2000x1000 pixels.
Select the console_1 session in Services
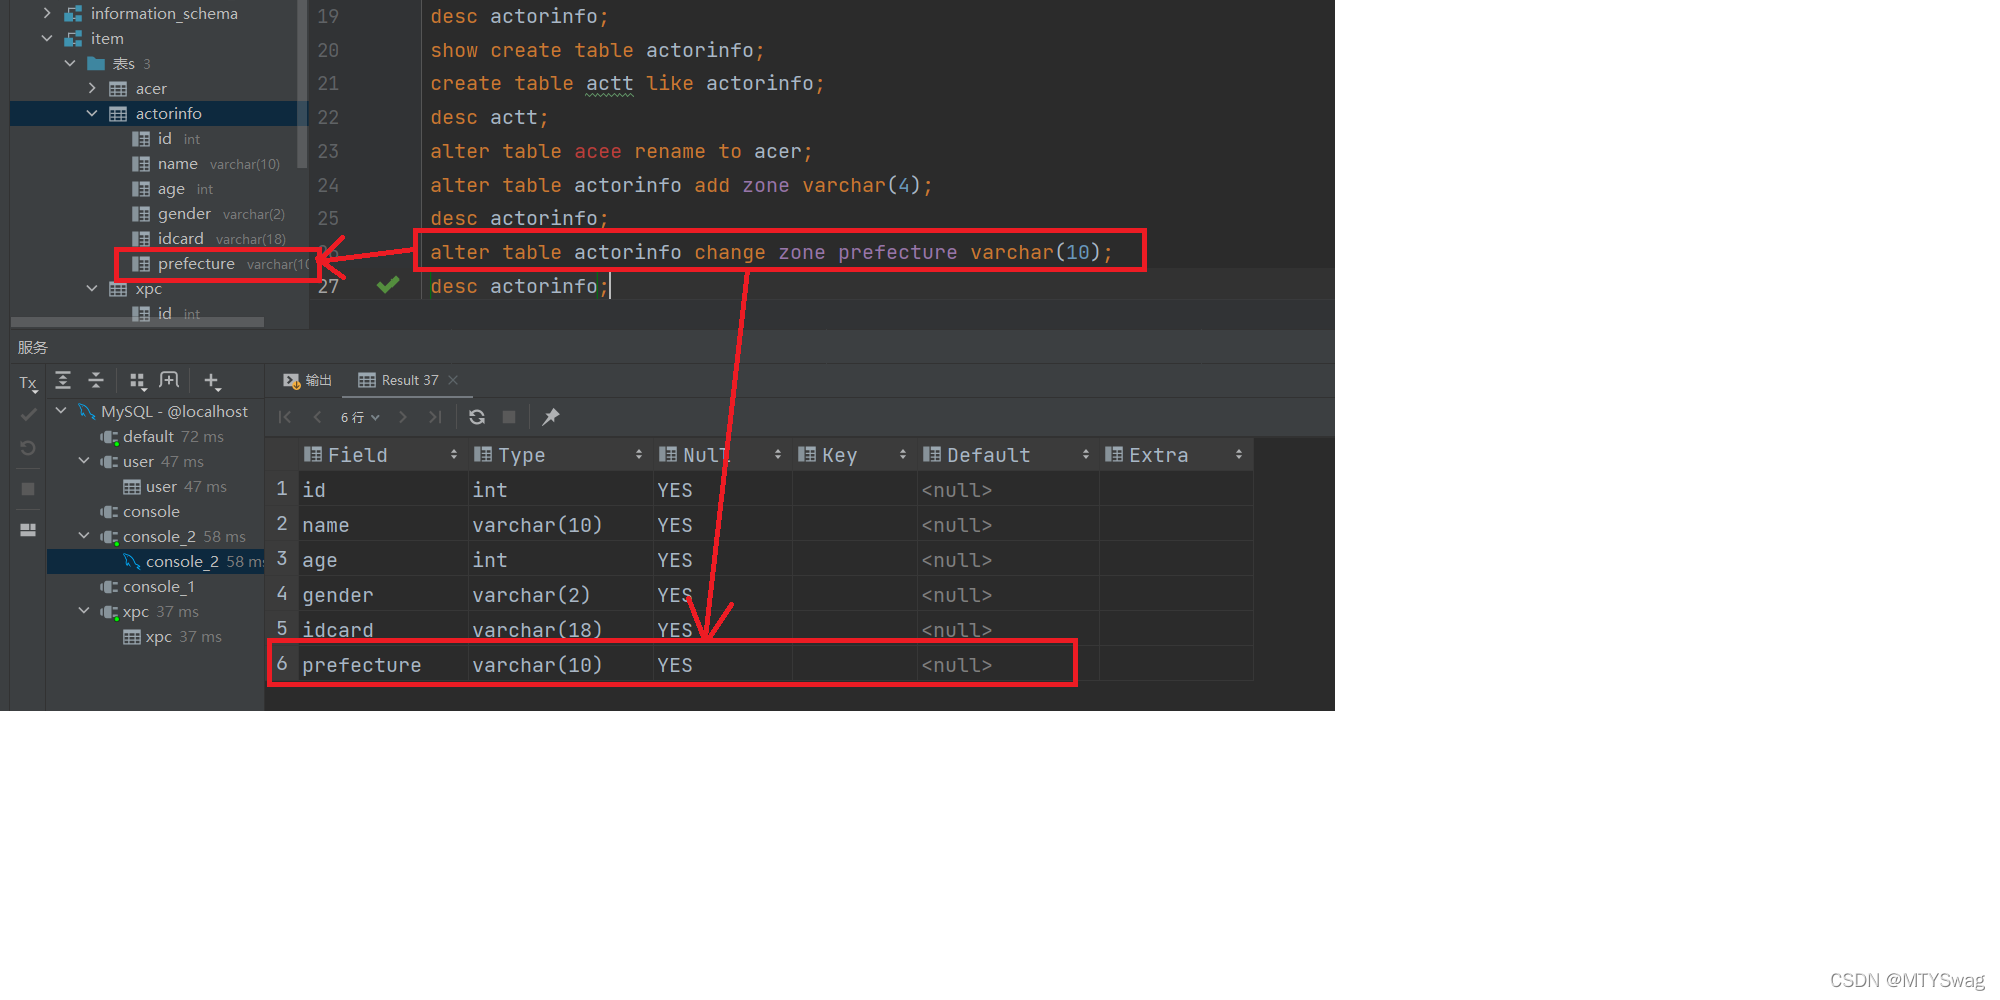click(147, 586)
